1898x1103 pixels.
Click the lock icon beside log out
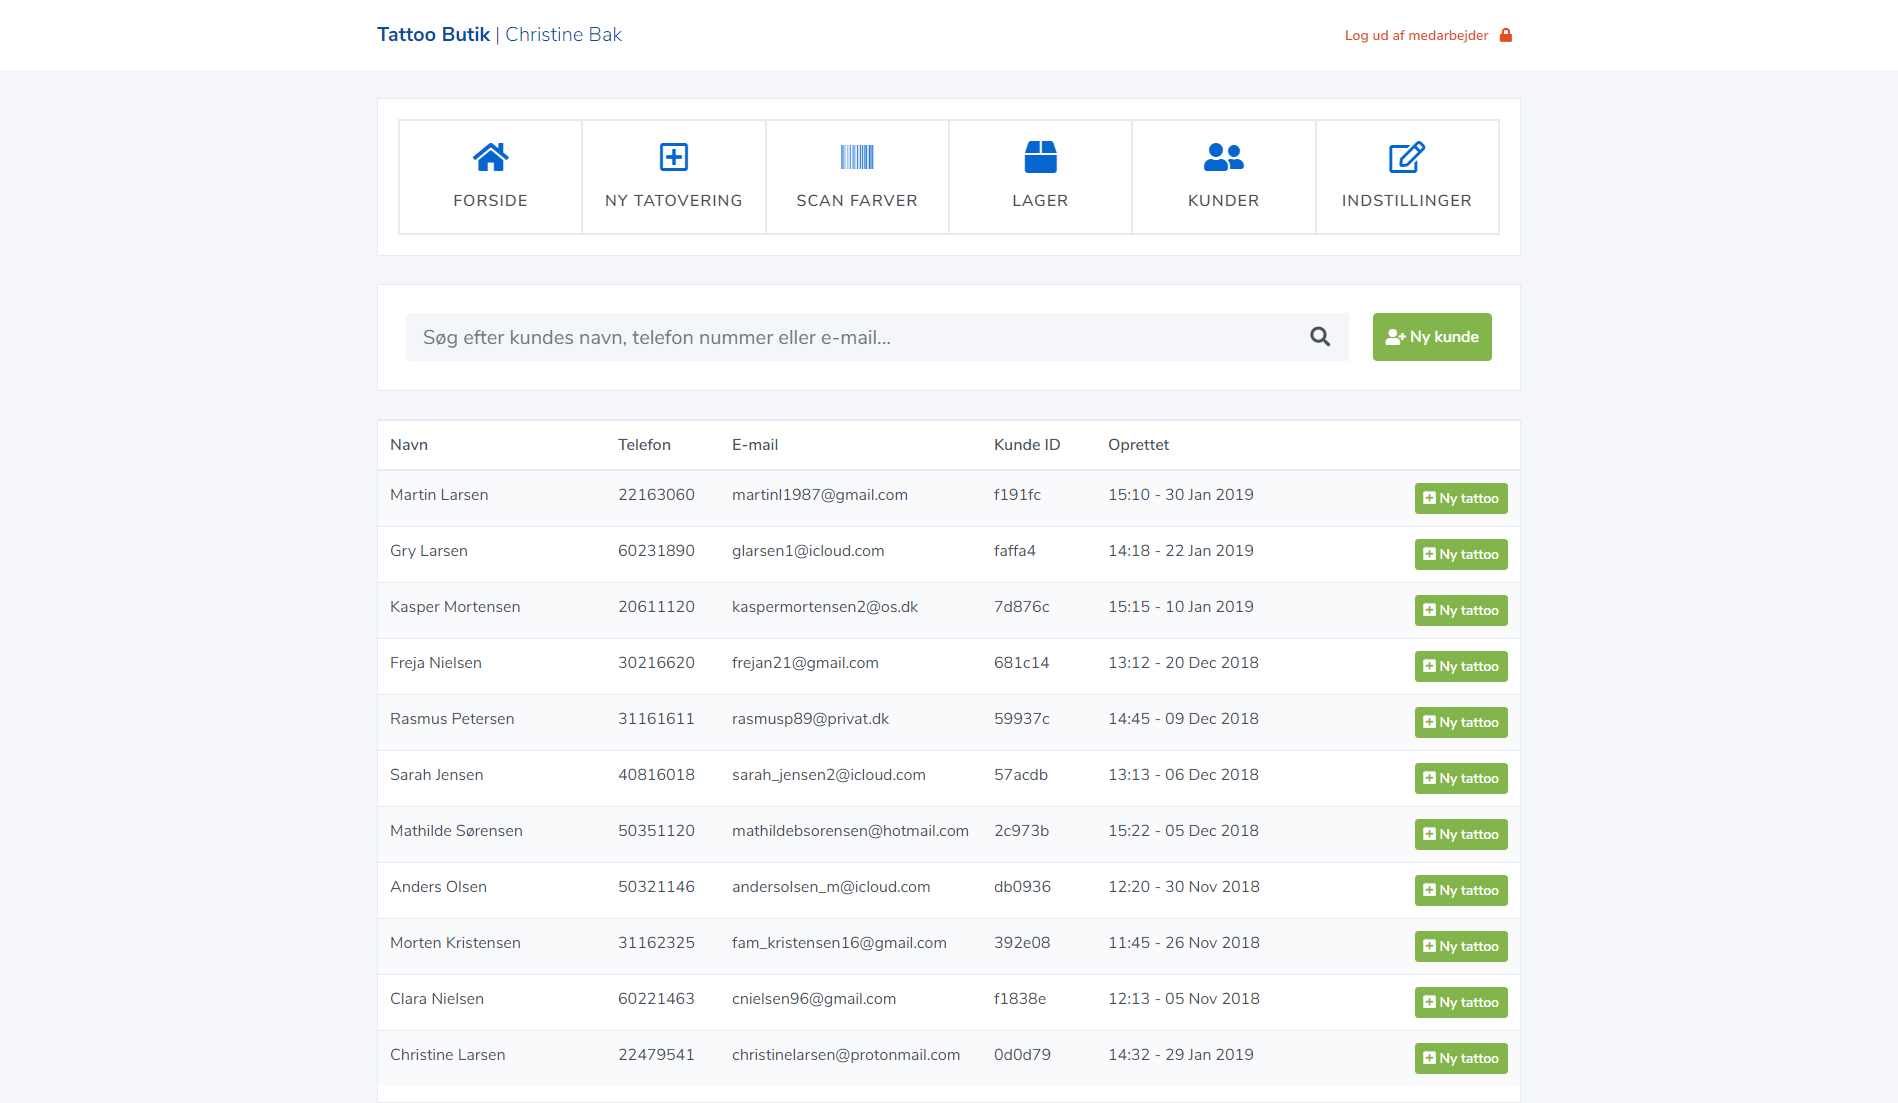coord(1506,35)
